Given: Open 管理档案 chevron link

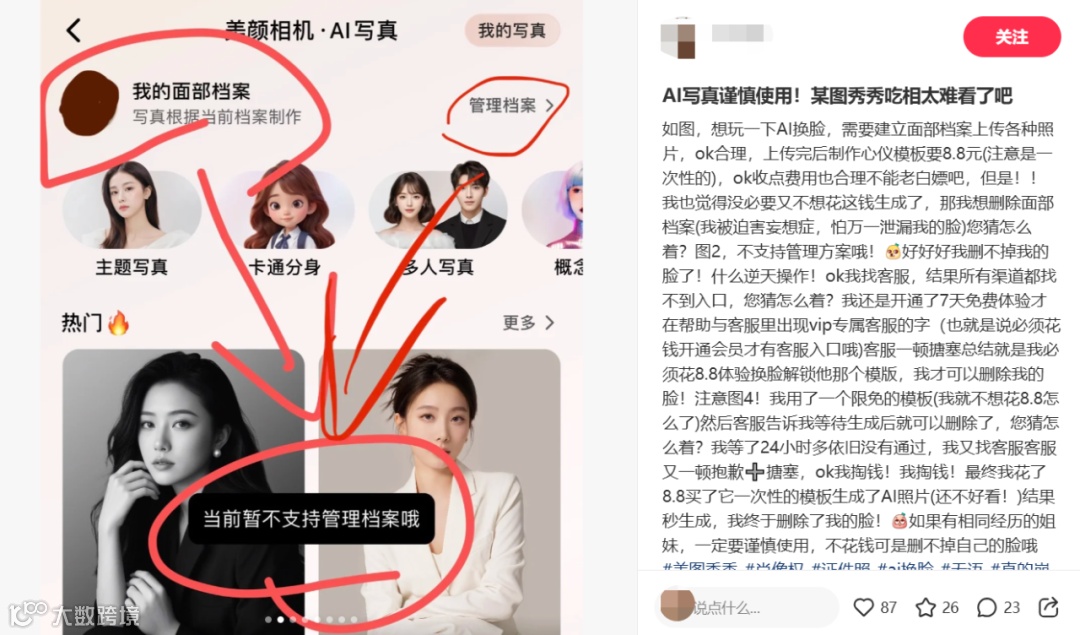Looking at the screenshot, I should (x=511, y=105).
